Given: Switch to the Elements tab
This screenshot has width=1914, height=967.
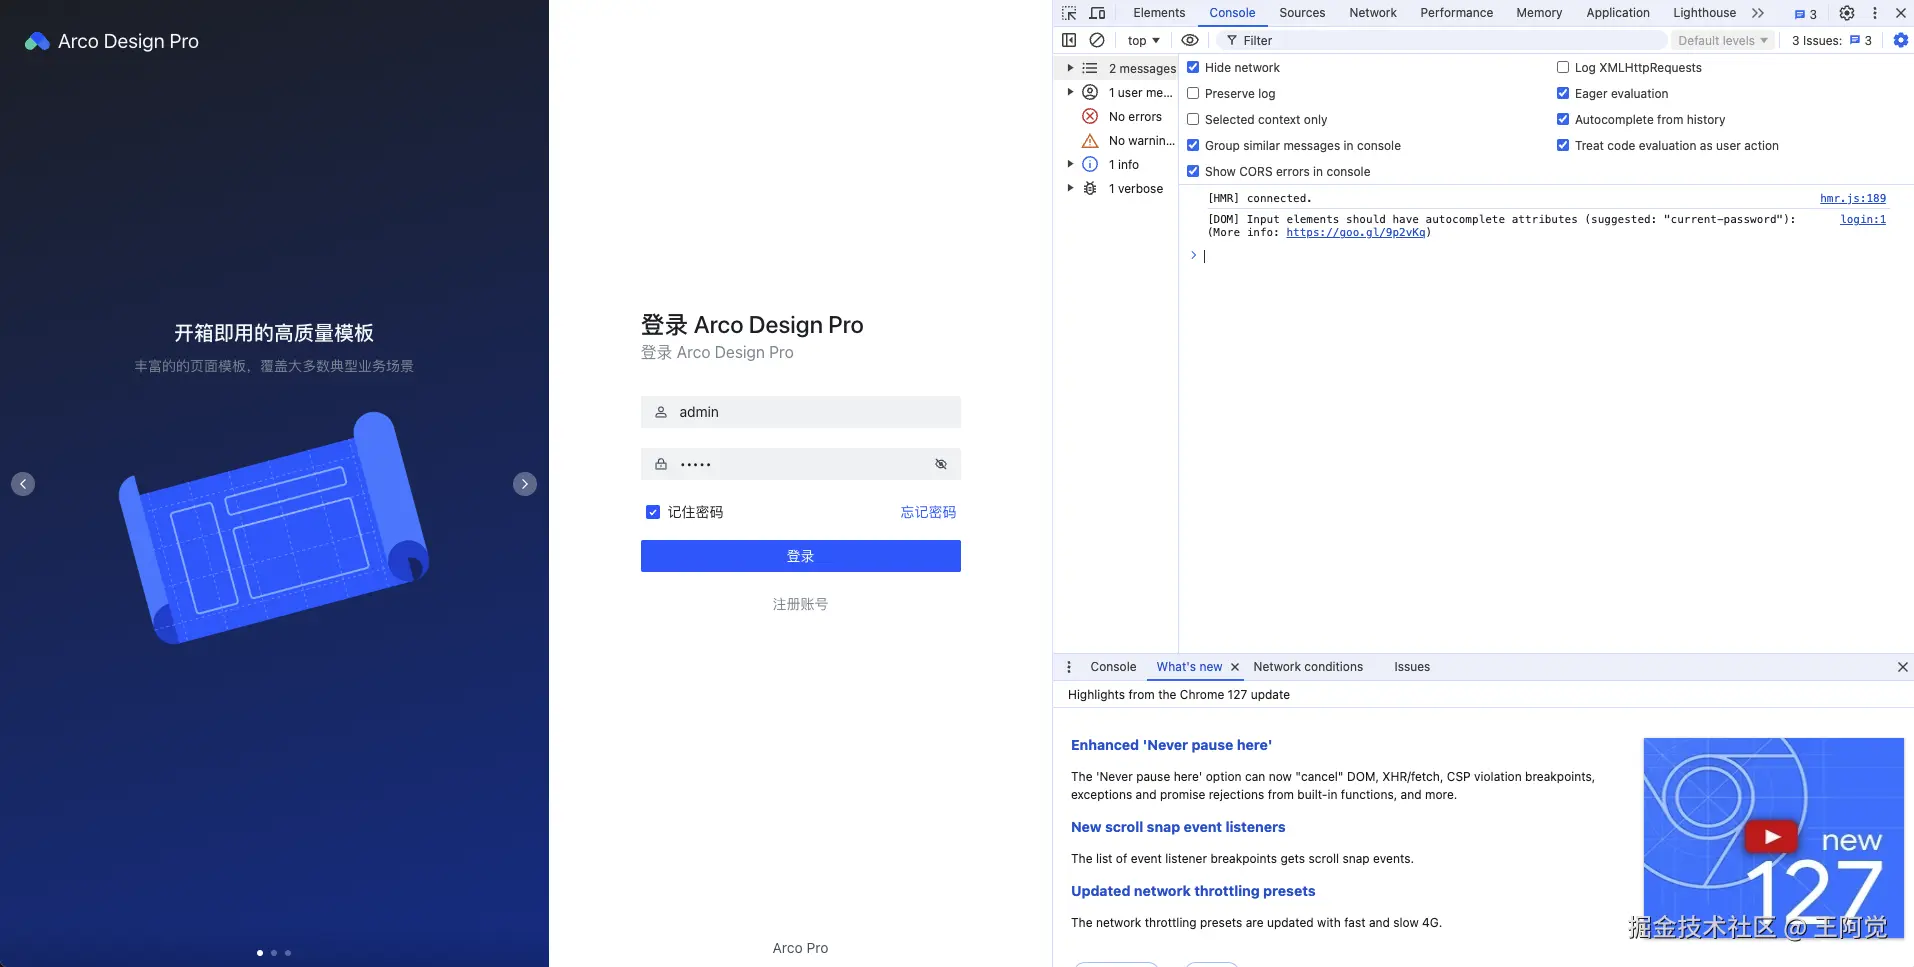Looking at the screenshot, I should click(x=1159, y=13).
